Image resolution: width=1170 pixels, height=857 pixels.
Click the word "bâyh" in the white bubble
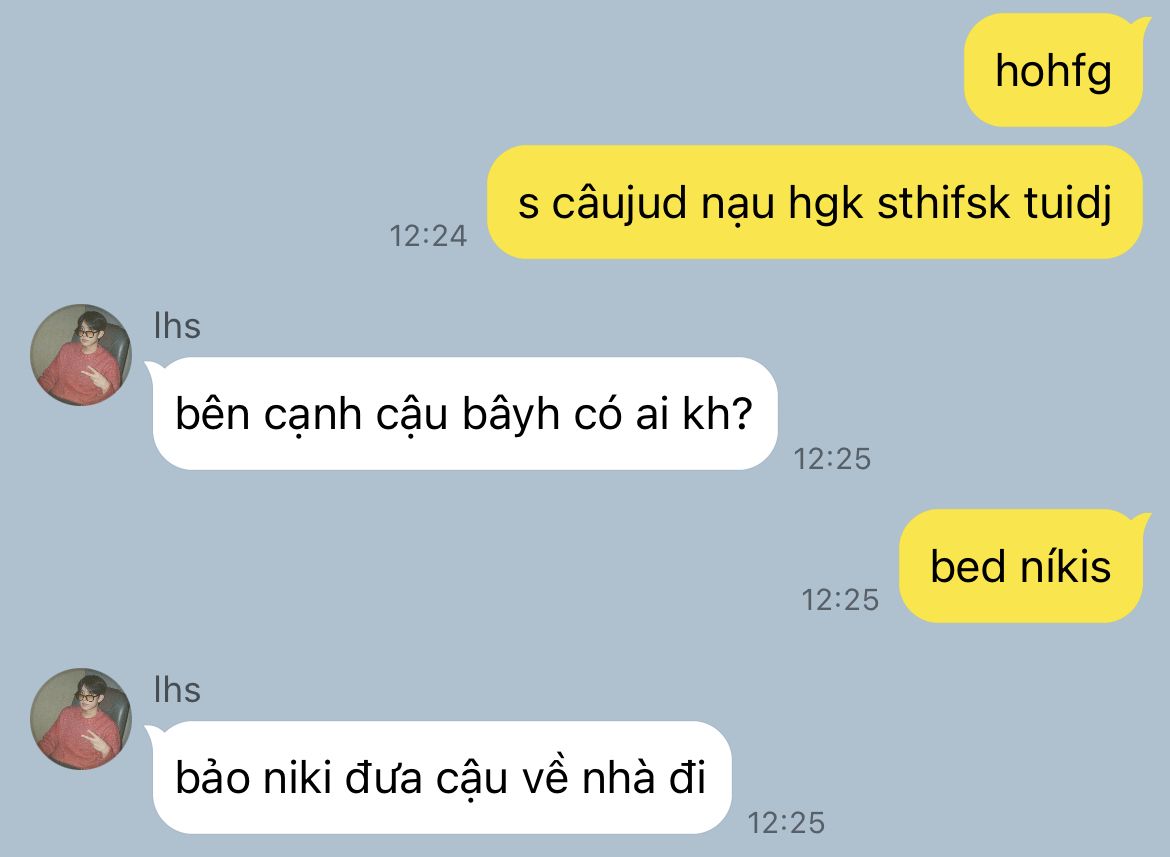click(x=510, y=414)
